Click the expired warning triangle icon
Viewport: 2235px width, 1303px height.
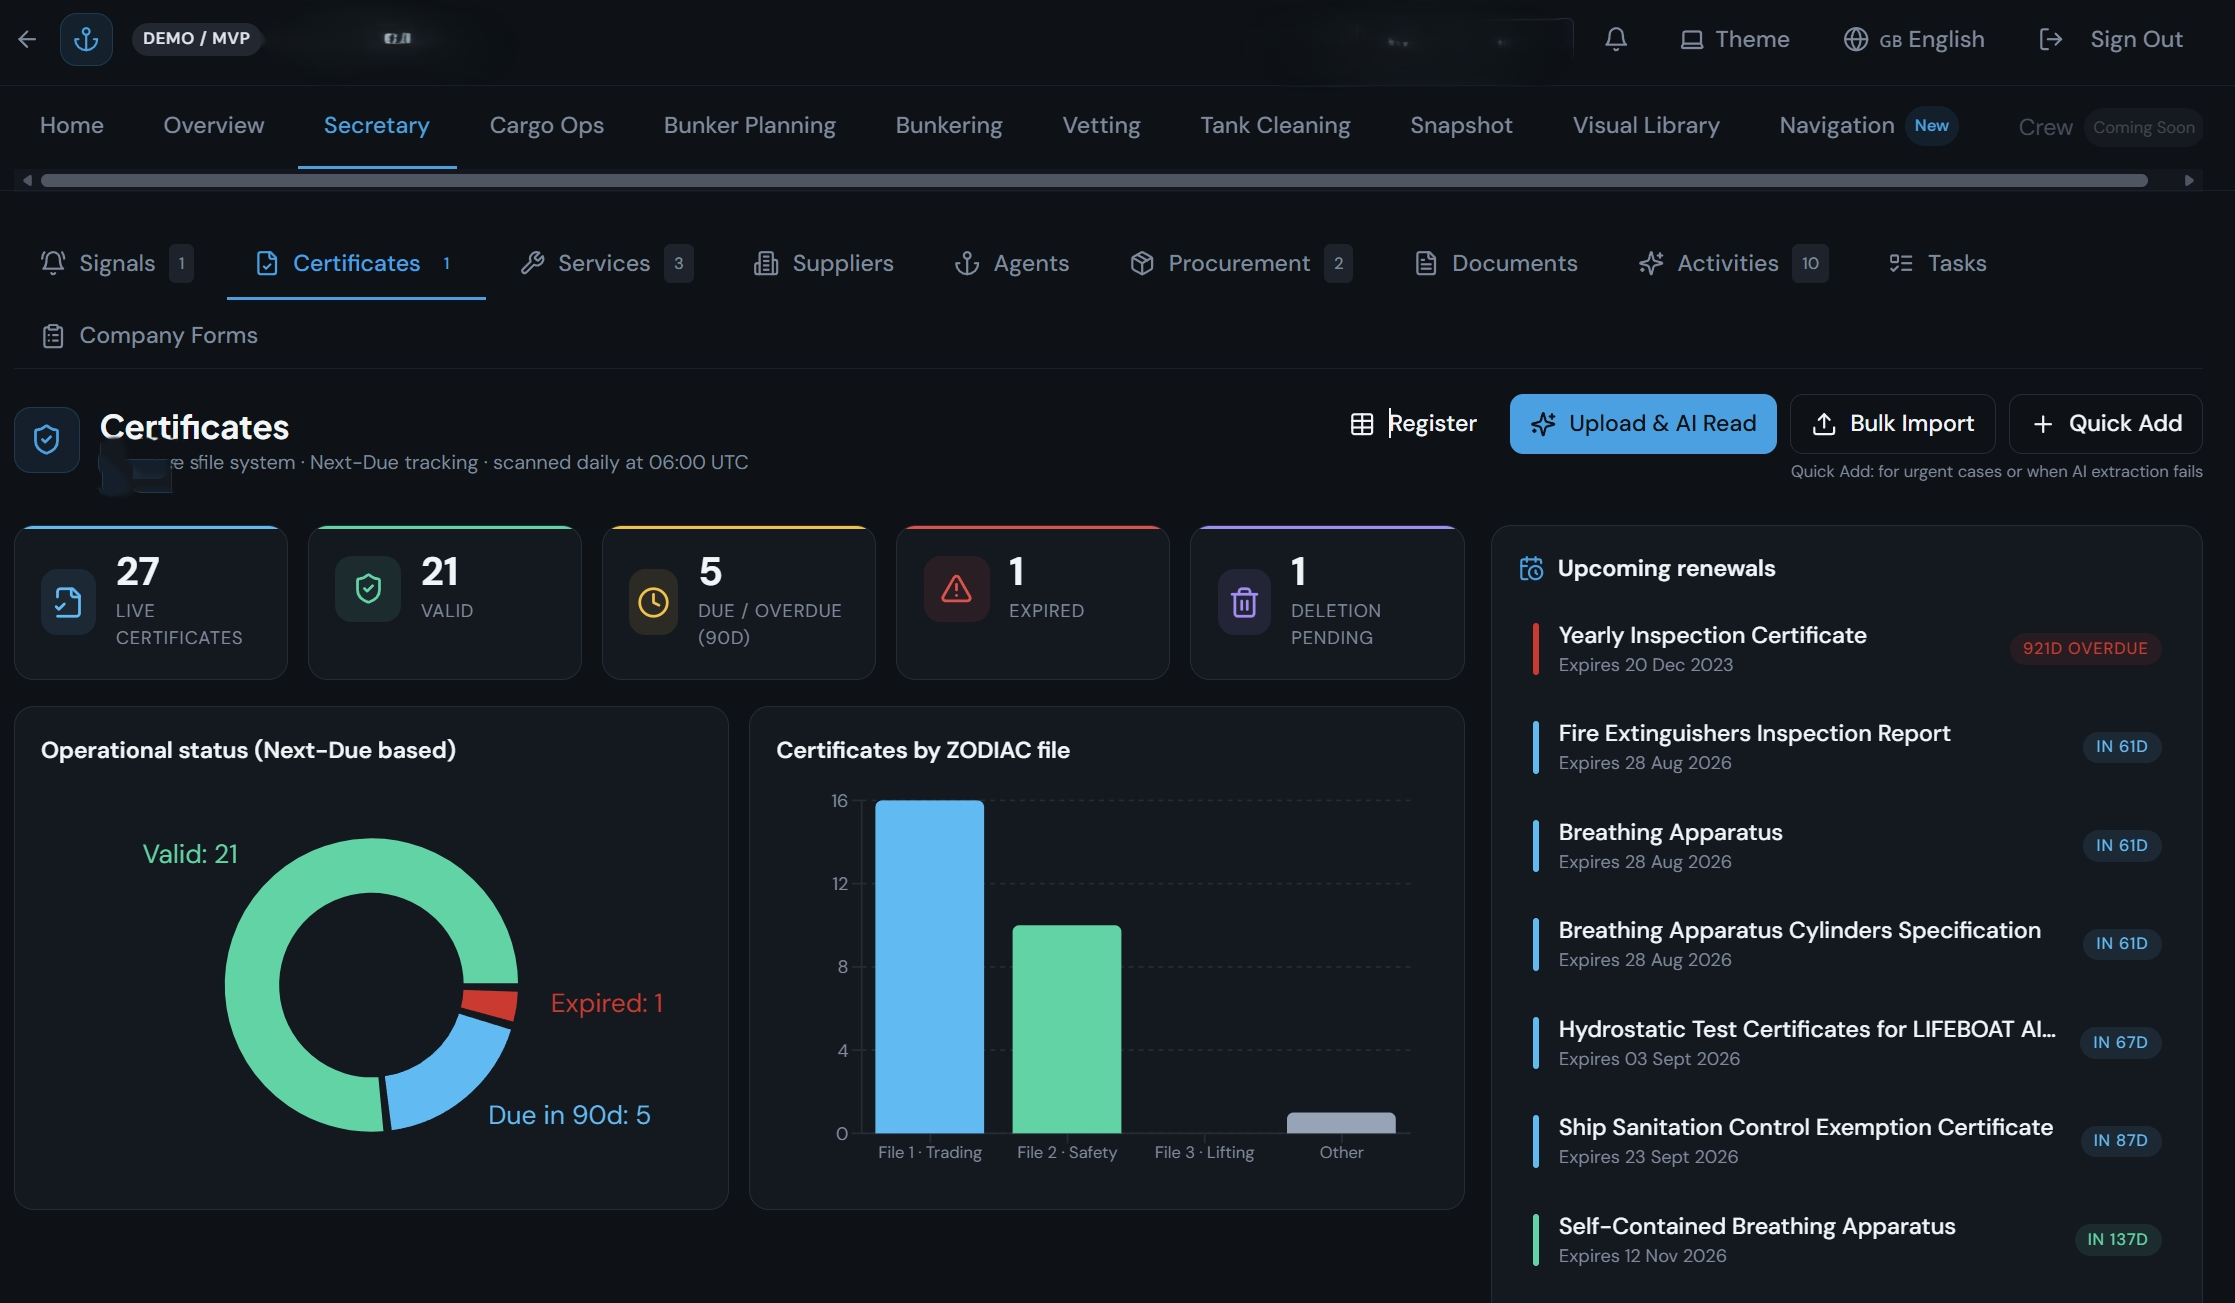pyautogui.click(x=957, y=589)
